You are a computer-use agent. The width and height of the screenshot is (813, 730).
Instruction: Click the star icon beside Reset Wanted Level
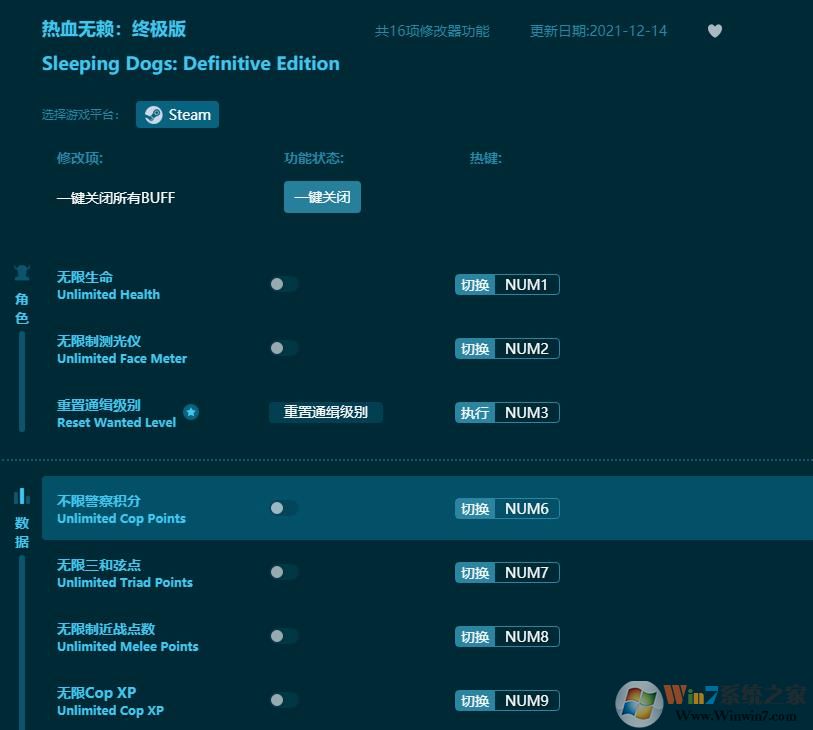tap(191, 412)
